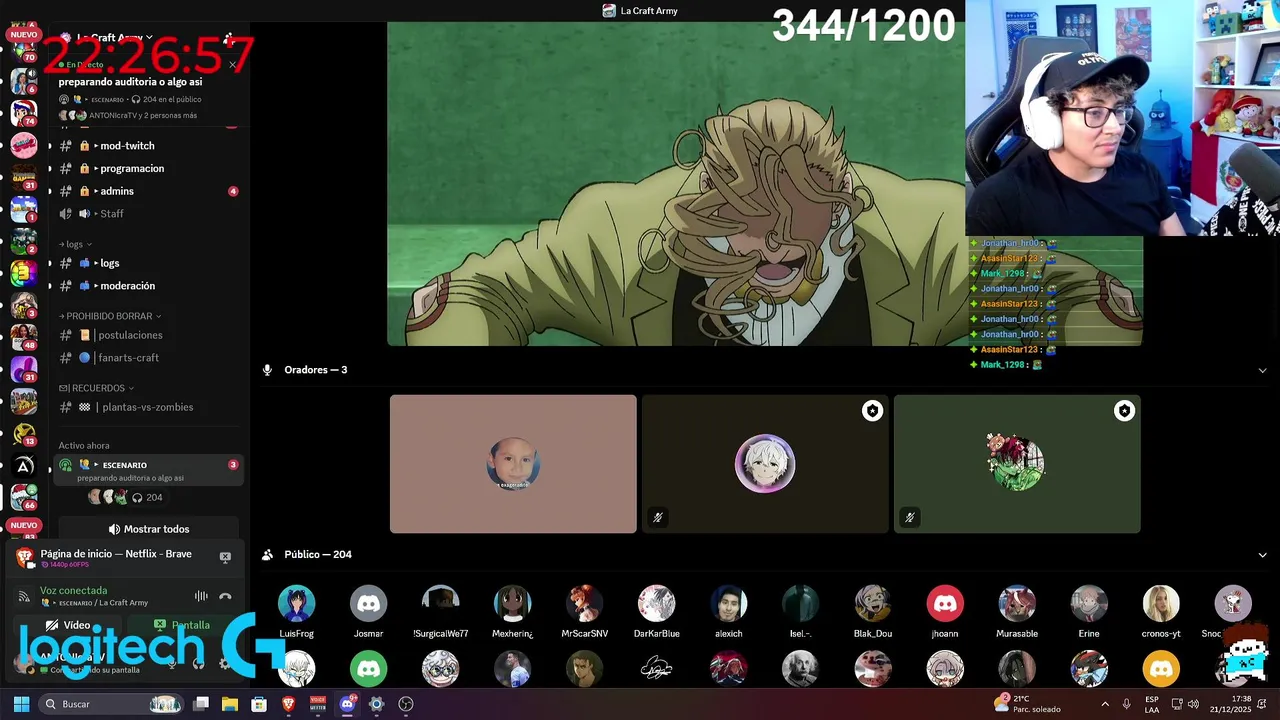Screen dimensions: 1280x720
Task: Open noise suppression waveform icon
Action: [201, 596]
